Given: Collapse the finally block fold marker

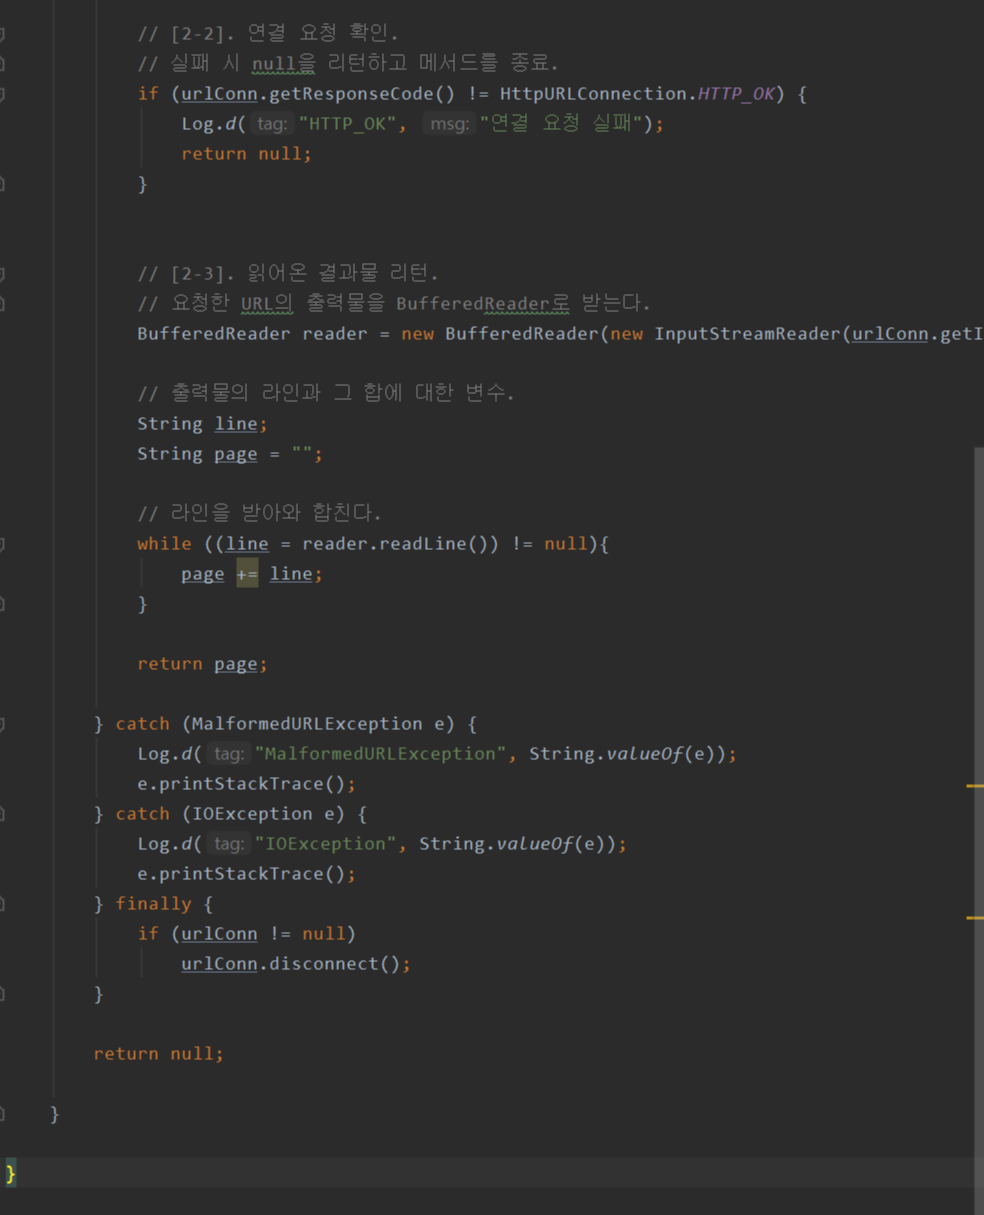Looking at the screenshot, I should pyautogui.click(x=2, y=904).
